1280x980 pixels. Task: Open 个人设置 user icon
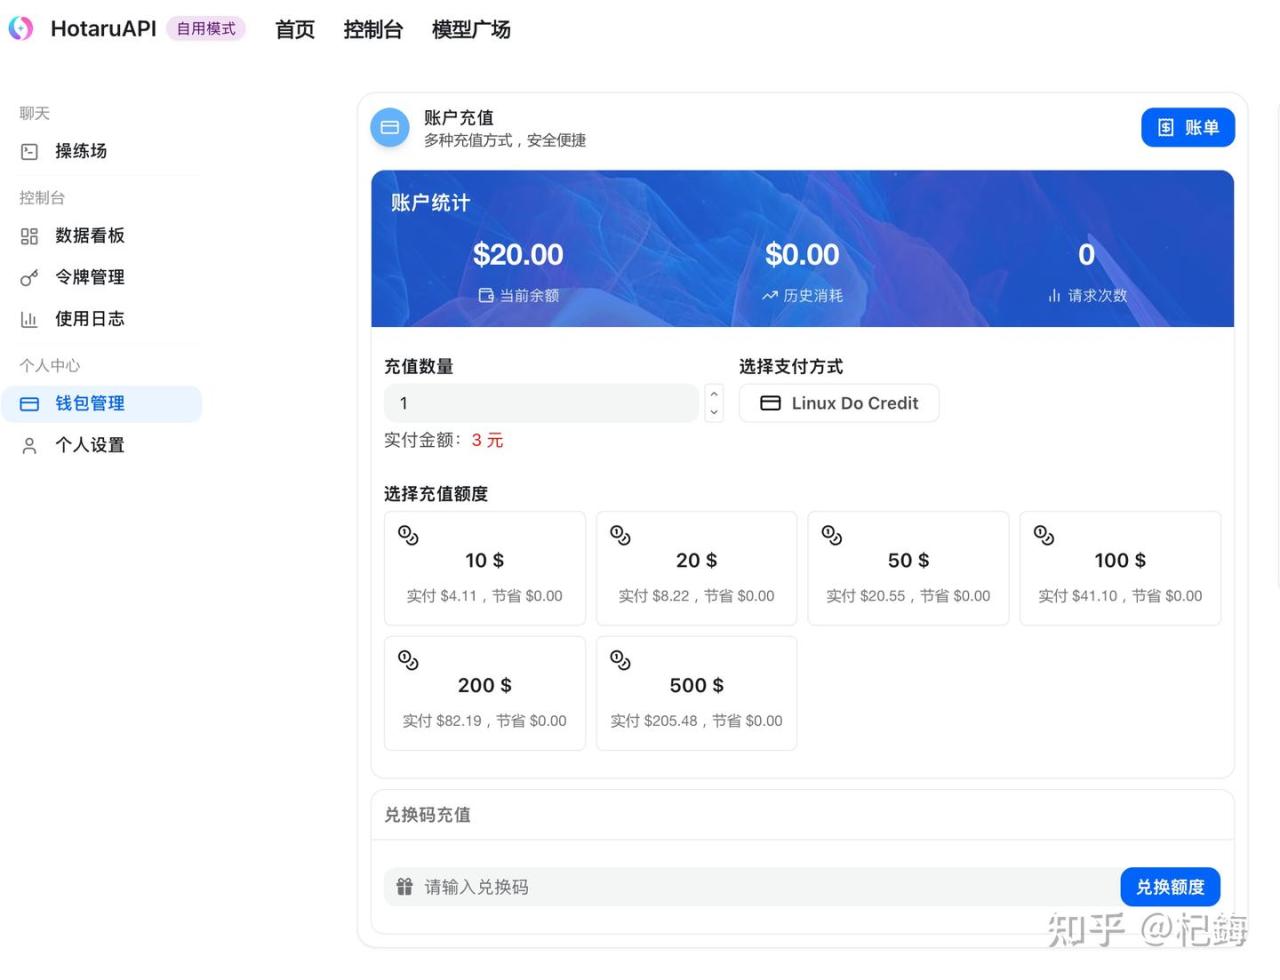[x=29, y=446]
